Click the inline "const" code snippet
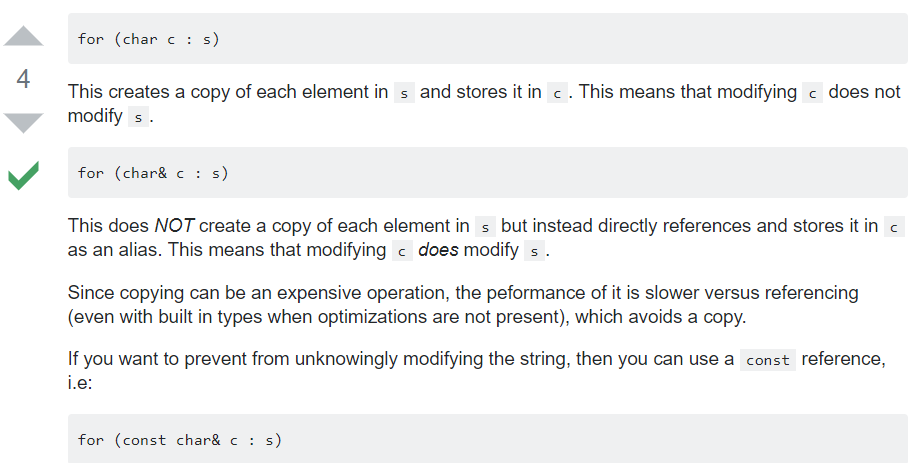Image resolution: width=913 pixels, height=463 pixels. [x=768, y=360]
